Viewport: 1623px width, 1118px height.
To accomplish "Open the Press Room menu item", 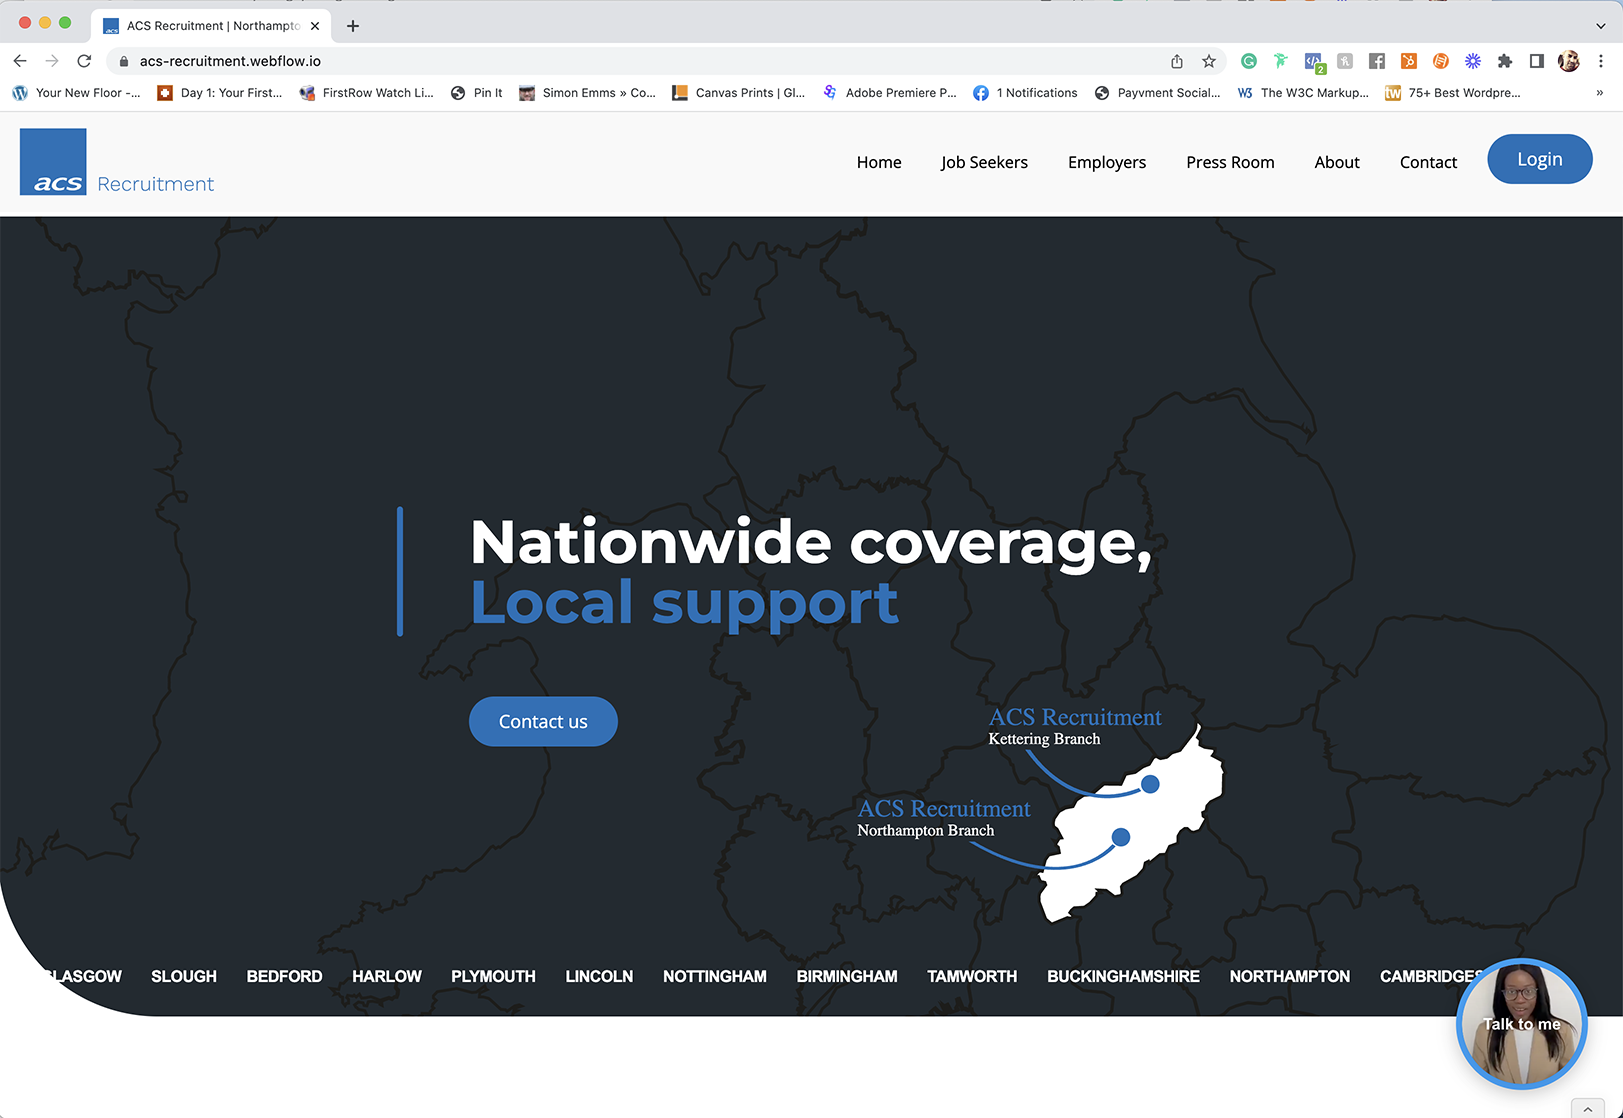I will (x=1230, y=162).
